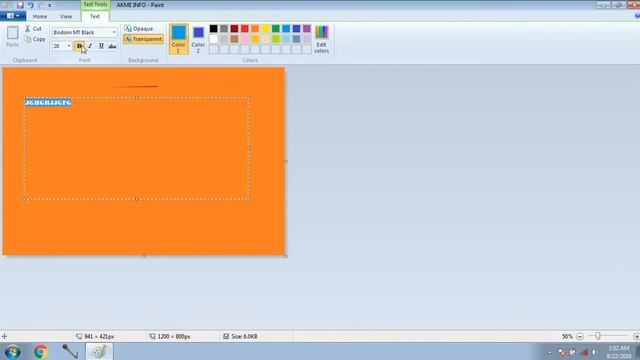Image resolution: width=640 pixels, height=360 pixels.
Task: Pick the lime color swatch
Action: point(276,39)
